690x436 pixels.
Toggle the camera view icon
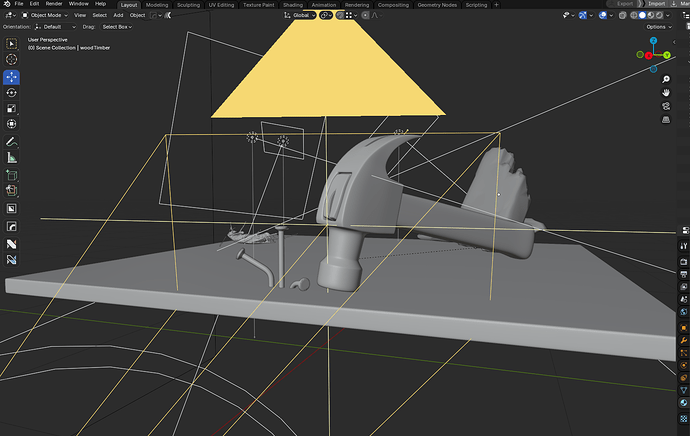[666, 106]
